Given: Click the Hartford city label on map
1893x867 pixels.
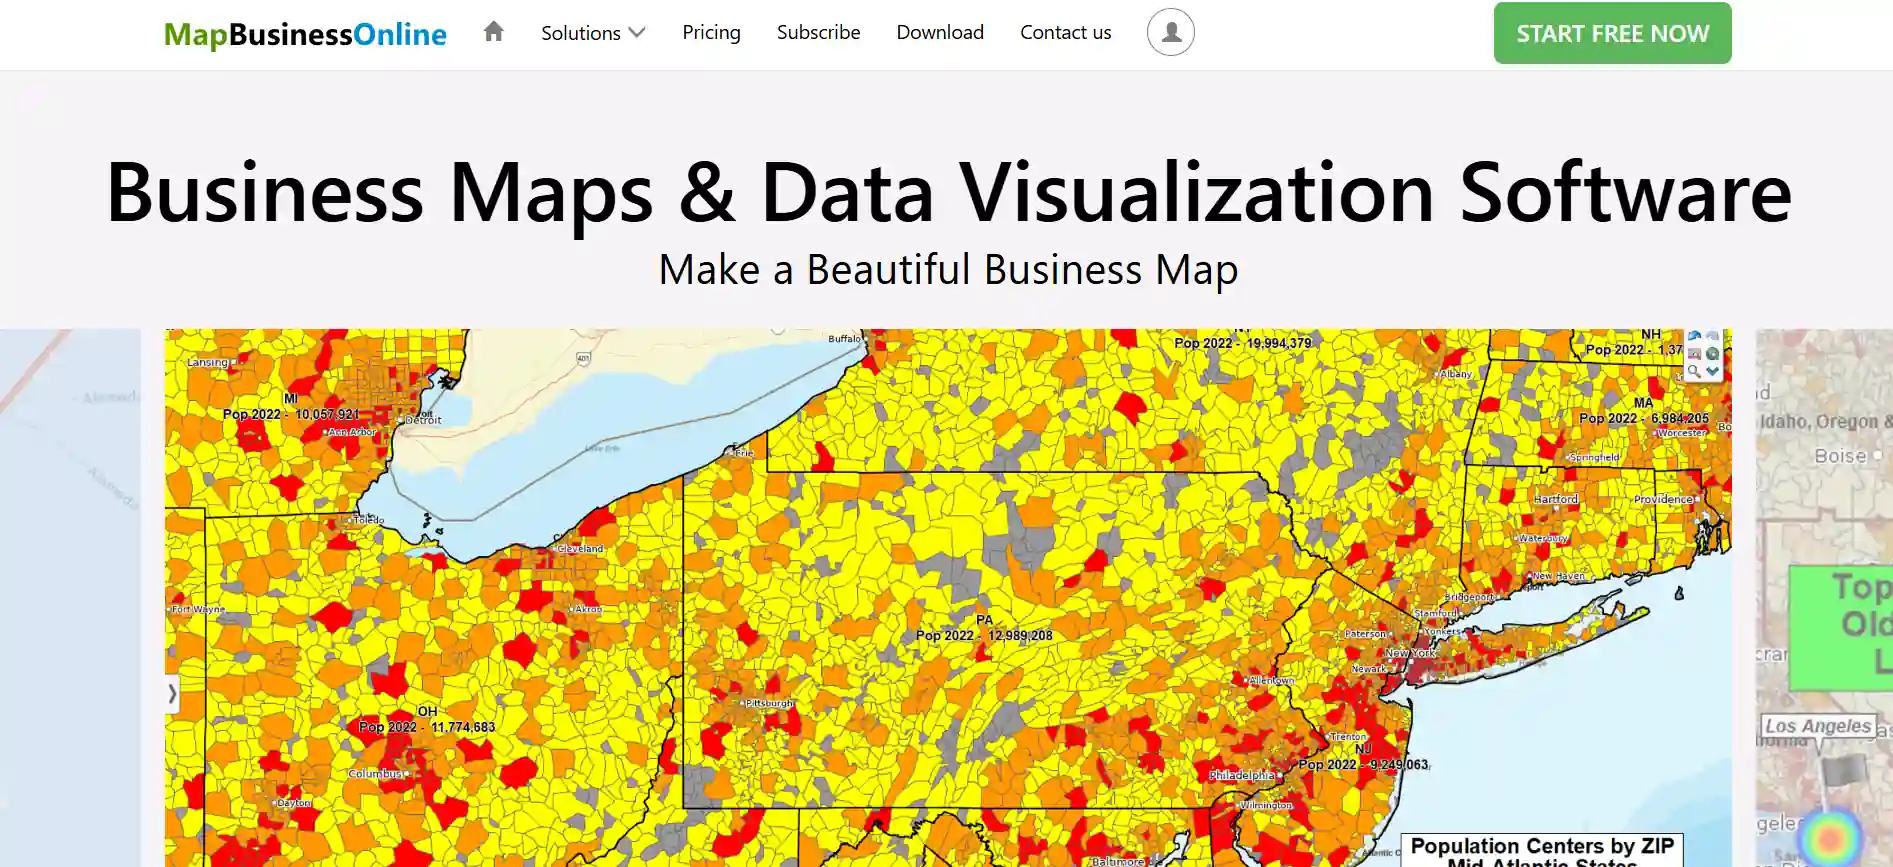Looking at the screenshot, I should point(1556,499).
